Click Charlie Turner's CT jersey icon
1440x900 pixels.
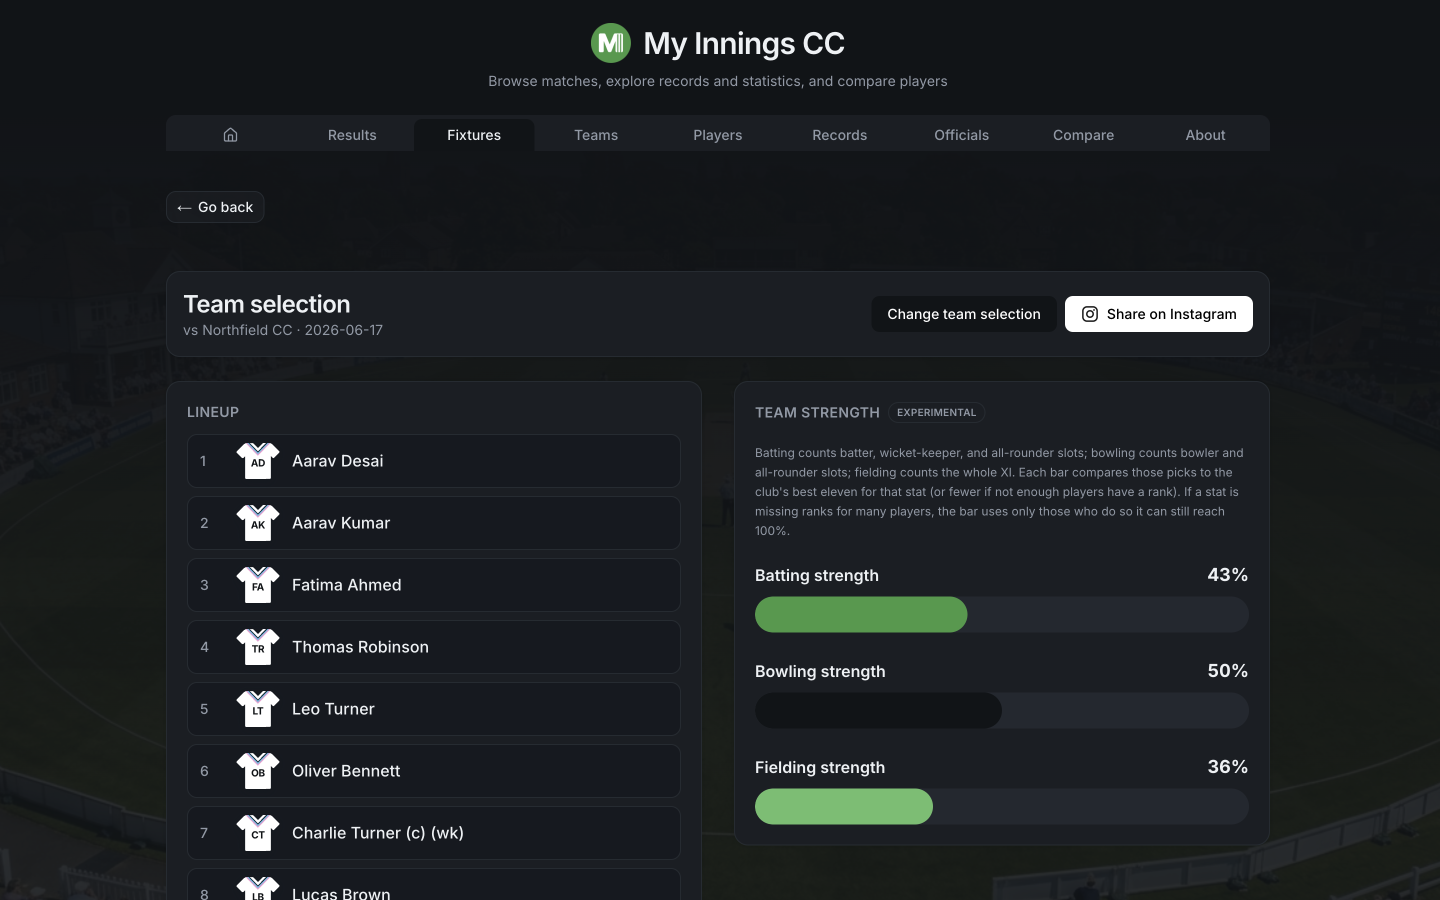(x=258, y=833)
